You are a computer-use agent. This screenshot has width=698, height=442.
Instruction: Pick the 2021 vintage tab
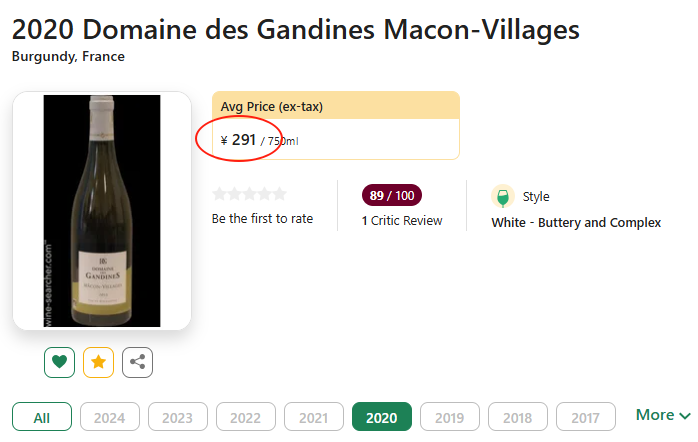coord(314,417)
